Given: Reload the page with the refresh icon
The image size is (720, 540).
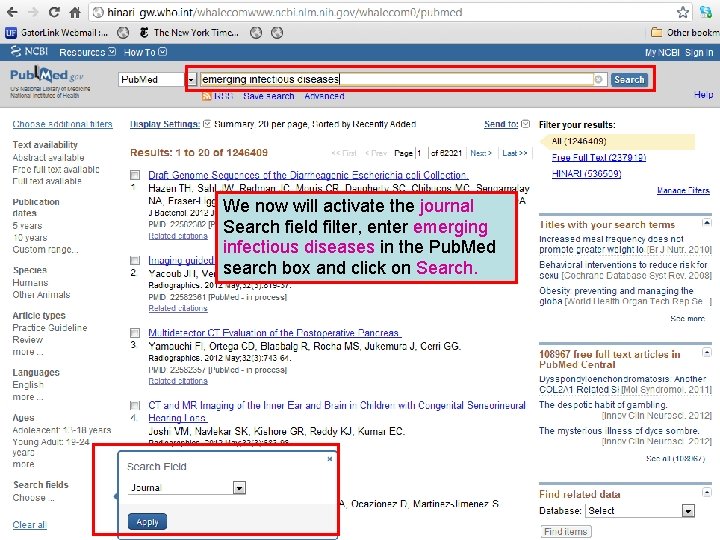Looking at the screenshot, I should [54, 12].
